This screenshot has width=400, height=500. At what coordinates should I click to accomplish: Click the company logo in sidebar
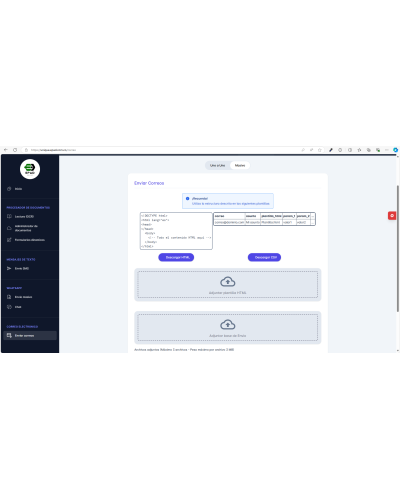(30, 169)
